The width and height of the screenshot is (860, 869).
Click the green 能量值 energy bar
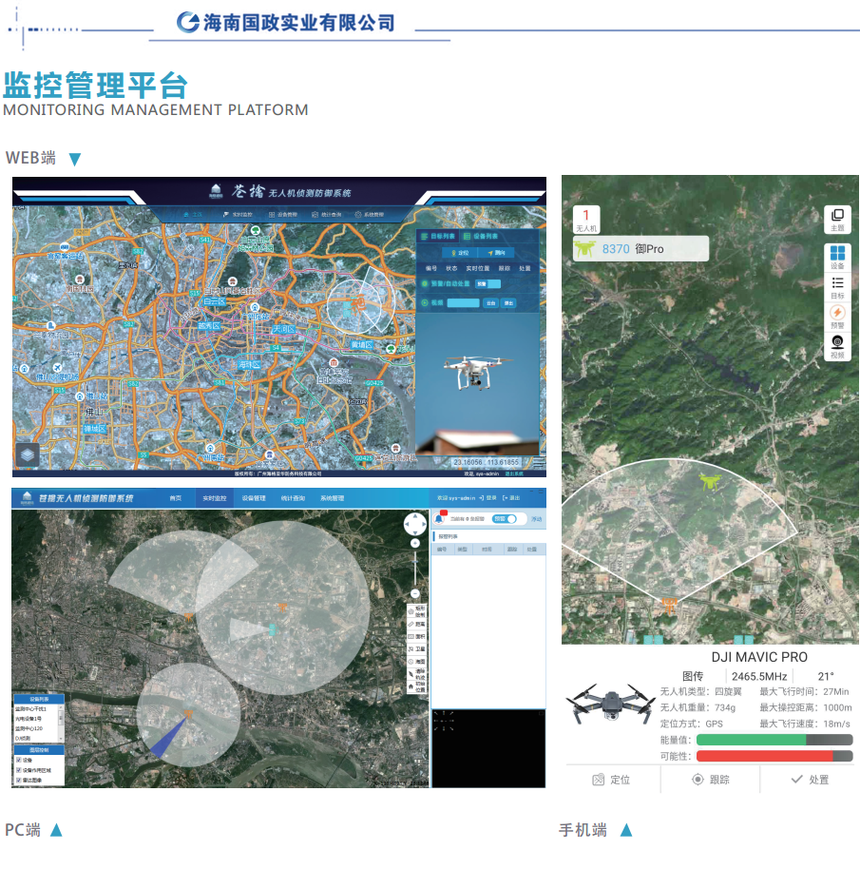click(x=774, y=740)
